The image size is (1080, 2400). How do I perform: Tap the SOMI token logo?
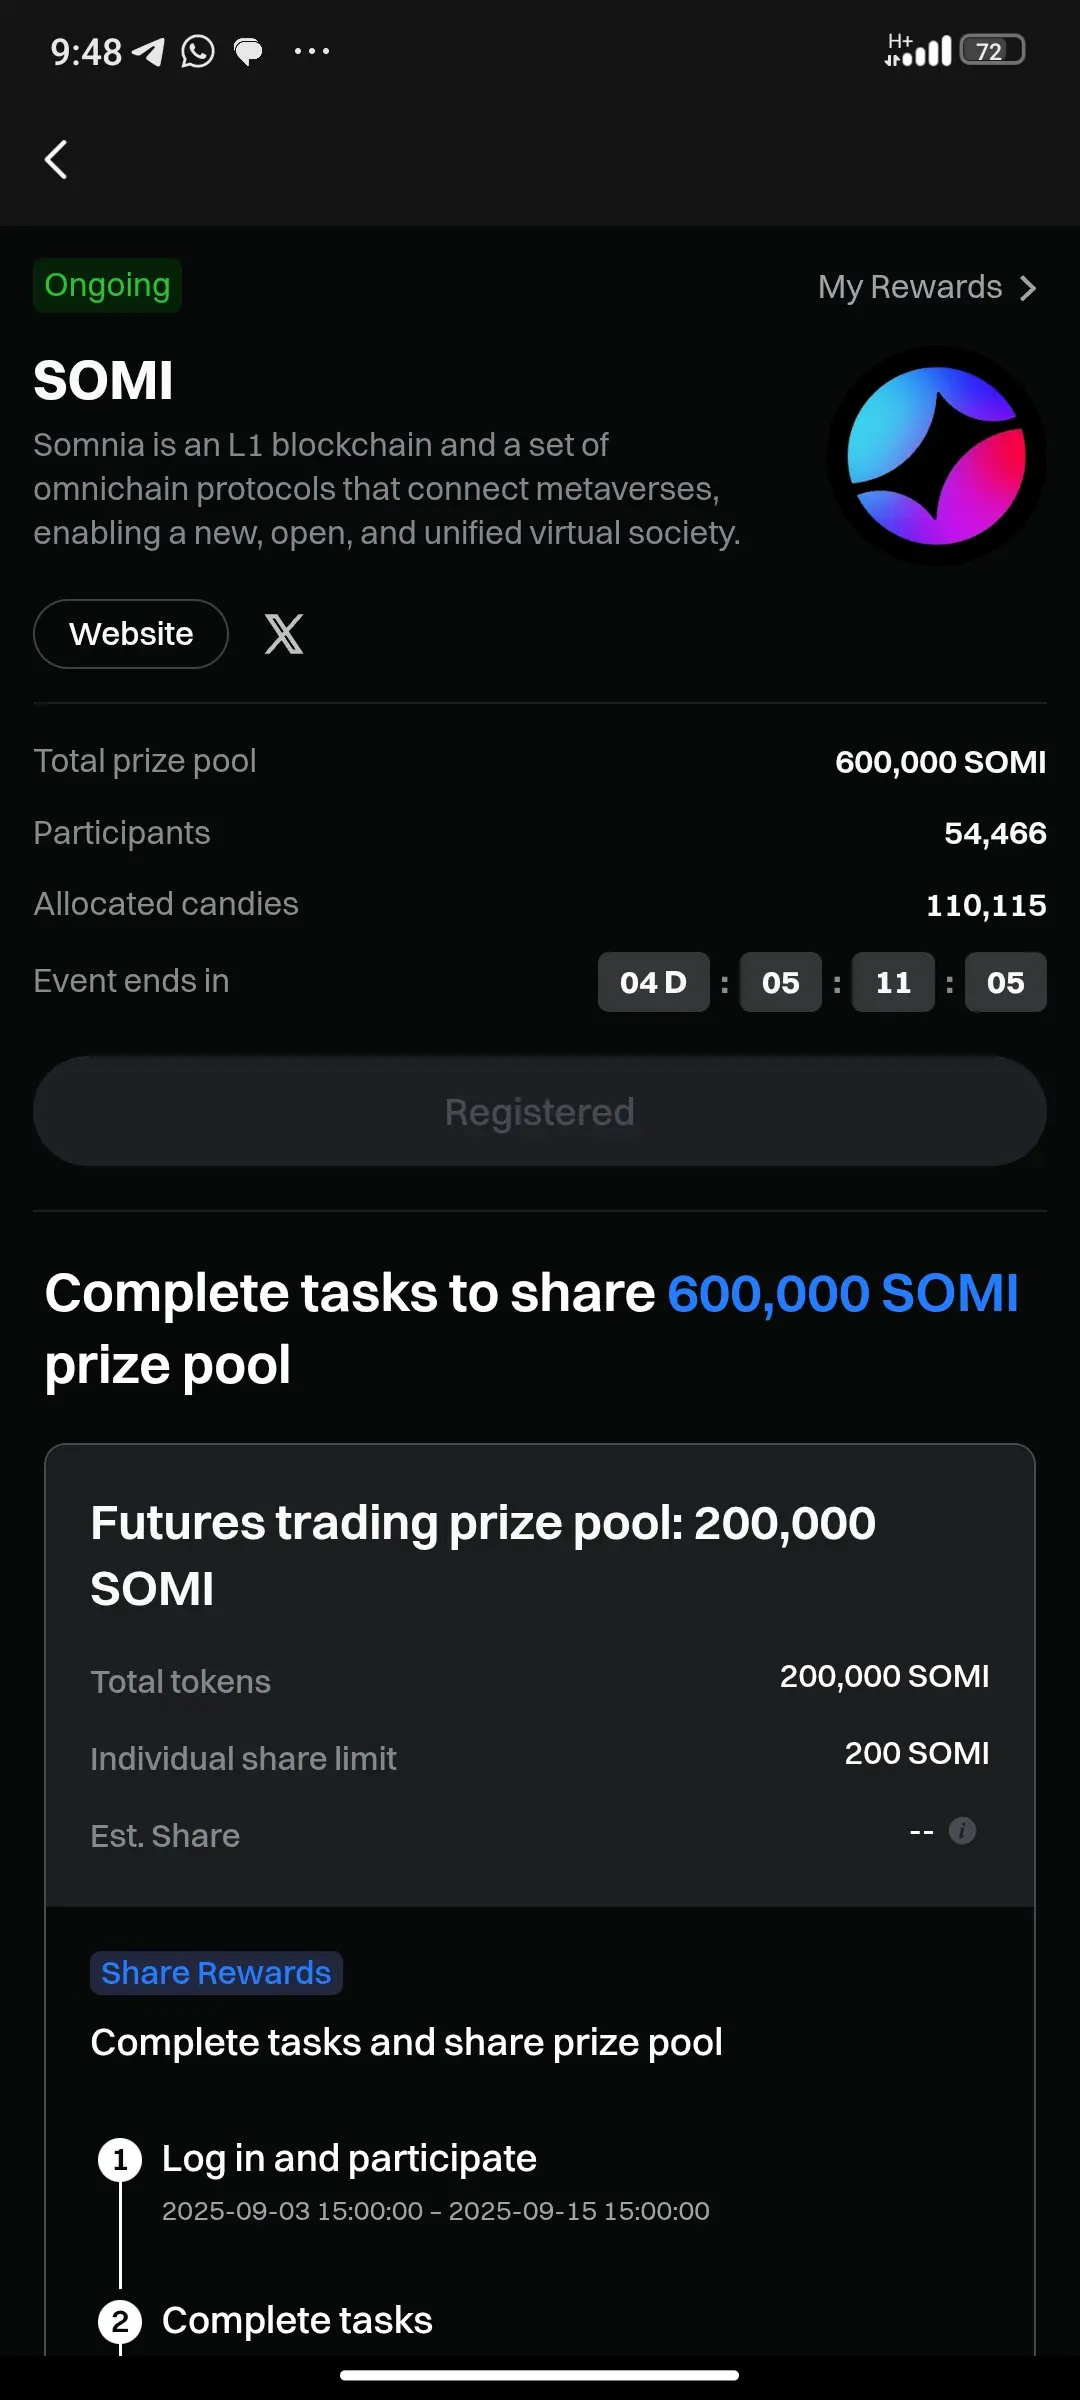pyautogui.click(x=936, y=456)
